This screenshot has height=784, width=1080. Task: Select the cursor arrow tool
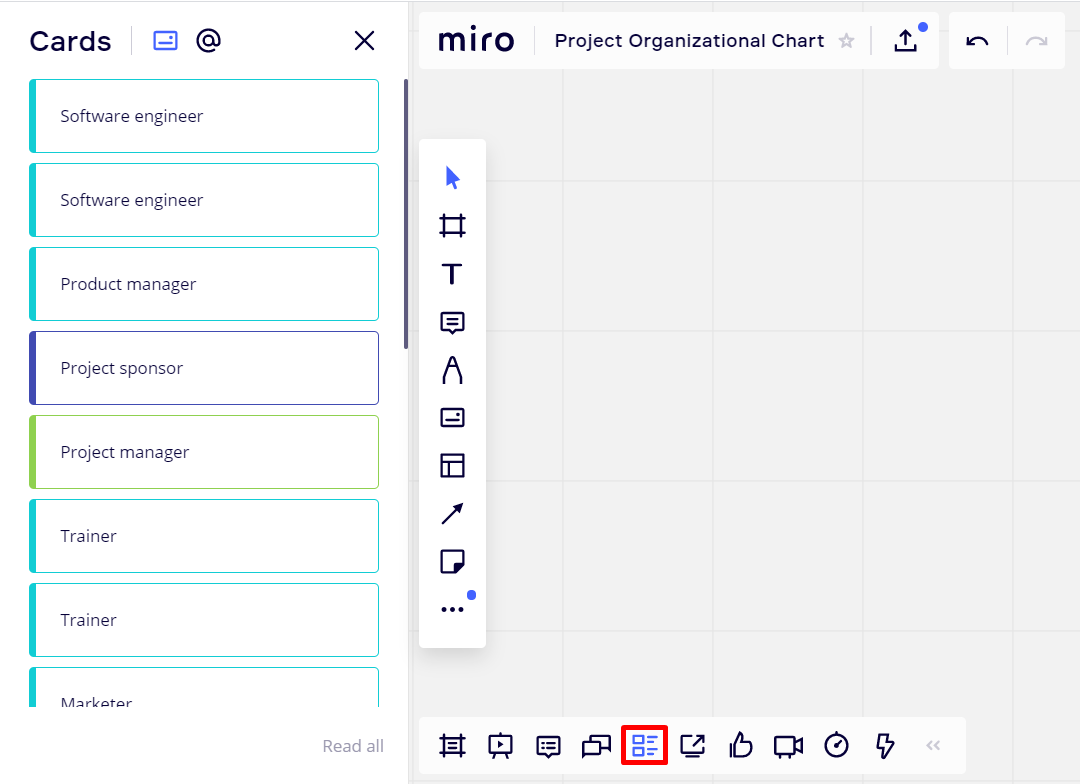coord(452,178)
